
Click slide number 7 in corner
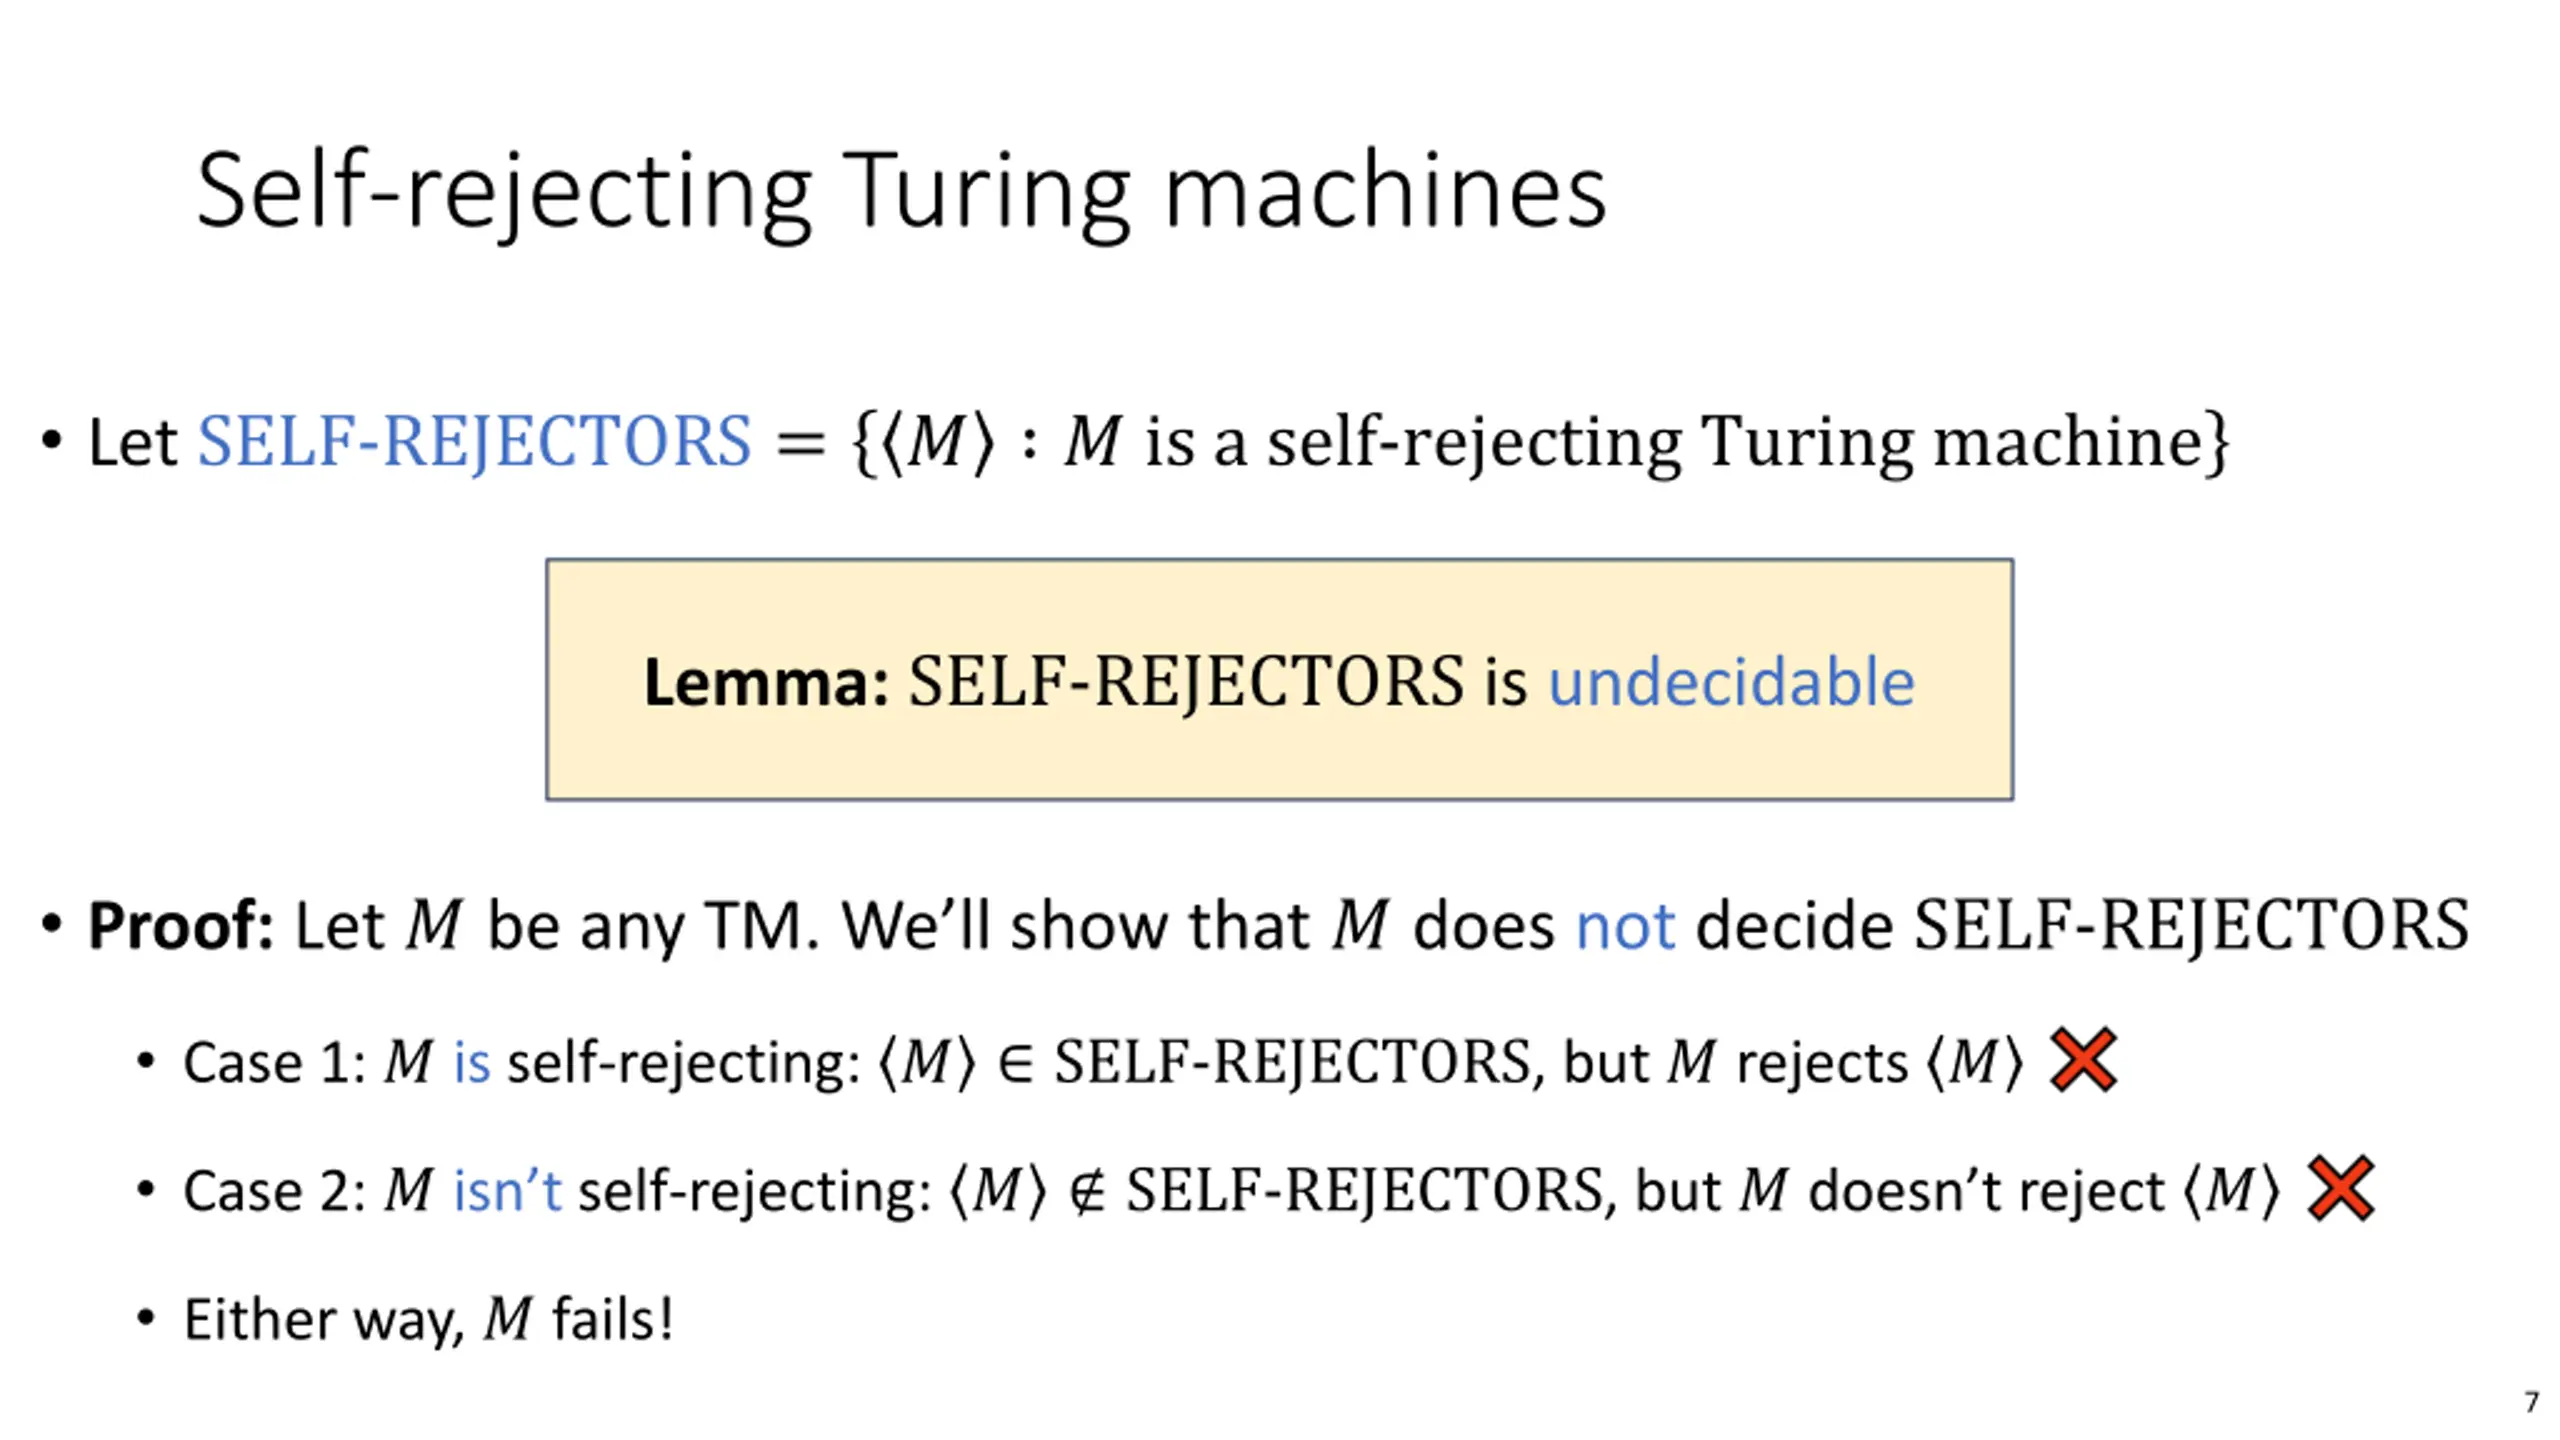click(x=2531, y=1402)
